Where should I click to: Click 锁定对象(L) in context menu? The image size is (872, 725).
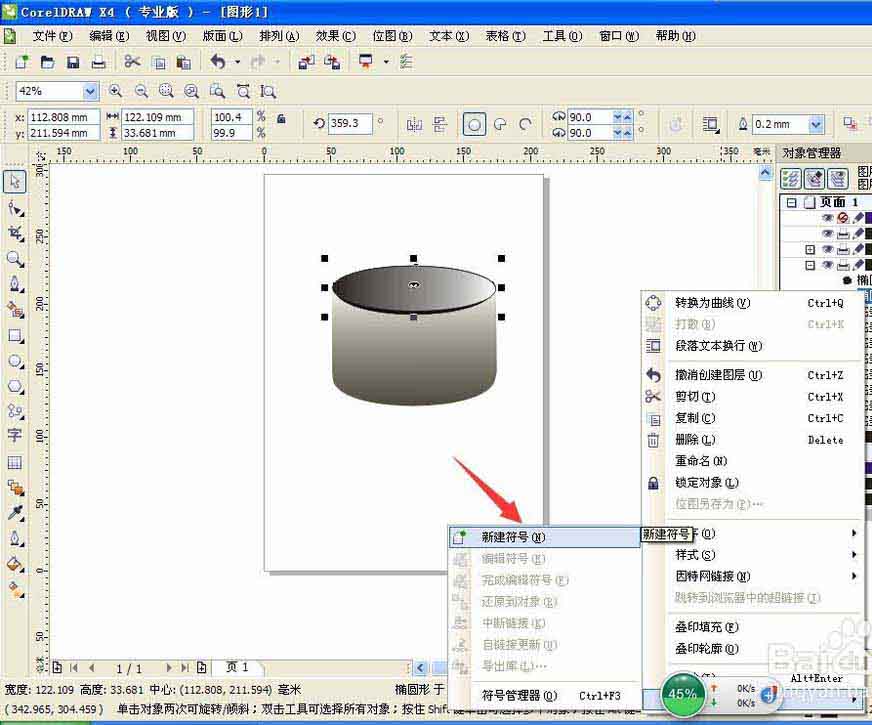click(754, 483)
